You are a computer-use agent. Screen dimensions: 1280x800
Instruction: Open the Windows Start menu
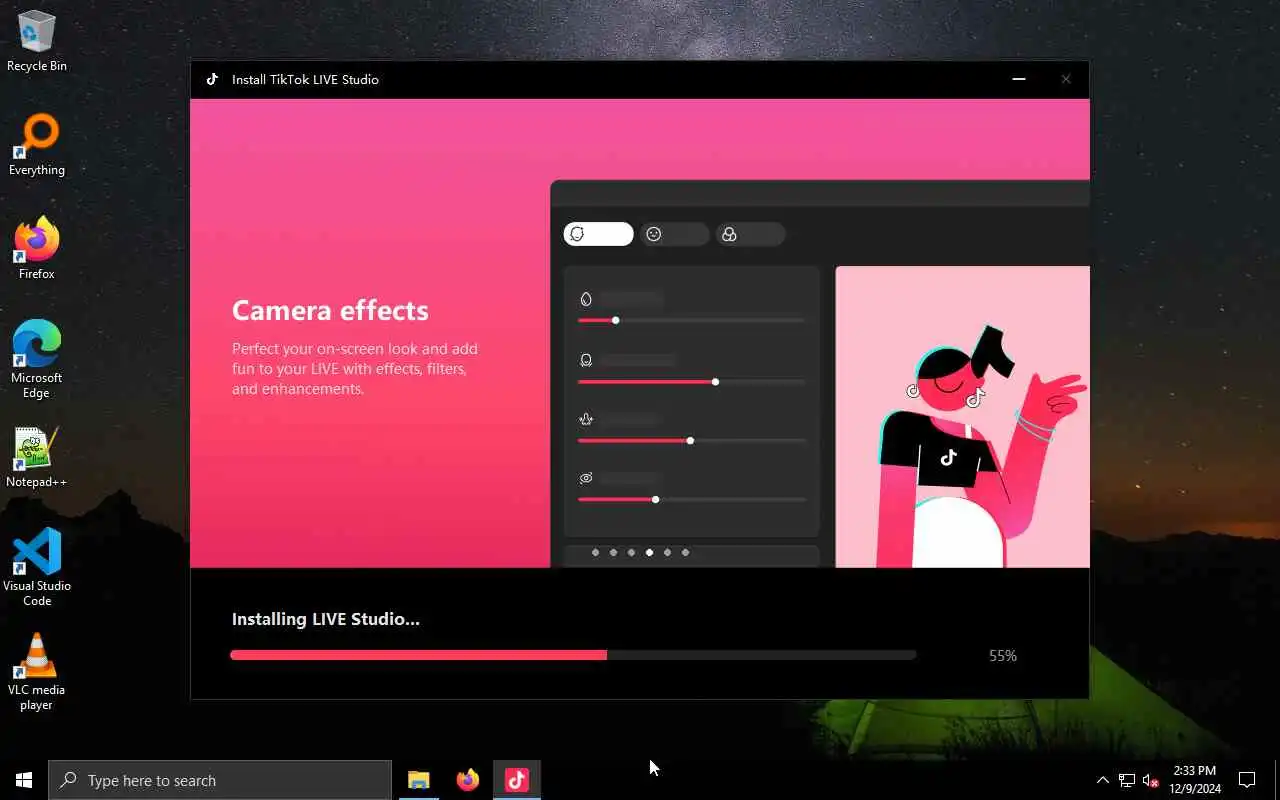[24, 780]
